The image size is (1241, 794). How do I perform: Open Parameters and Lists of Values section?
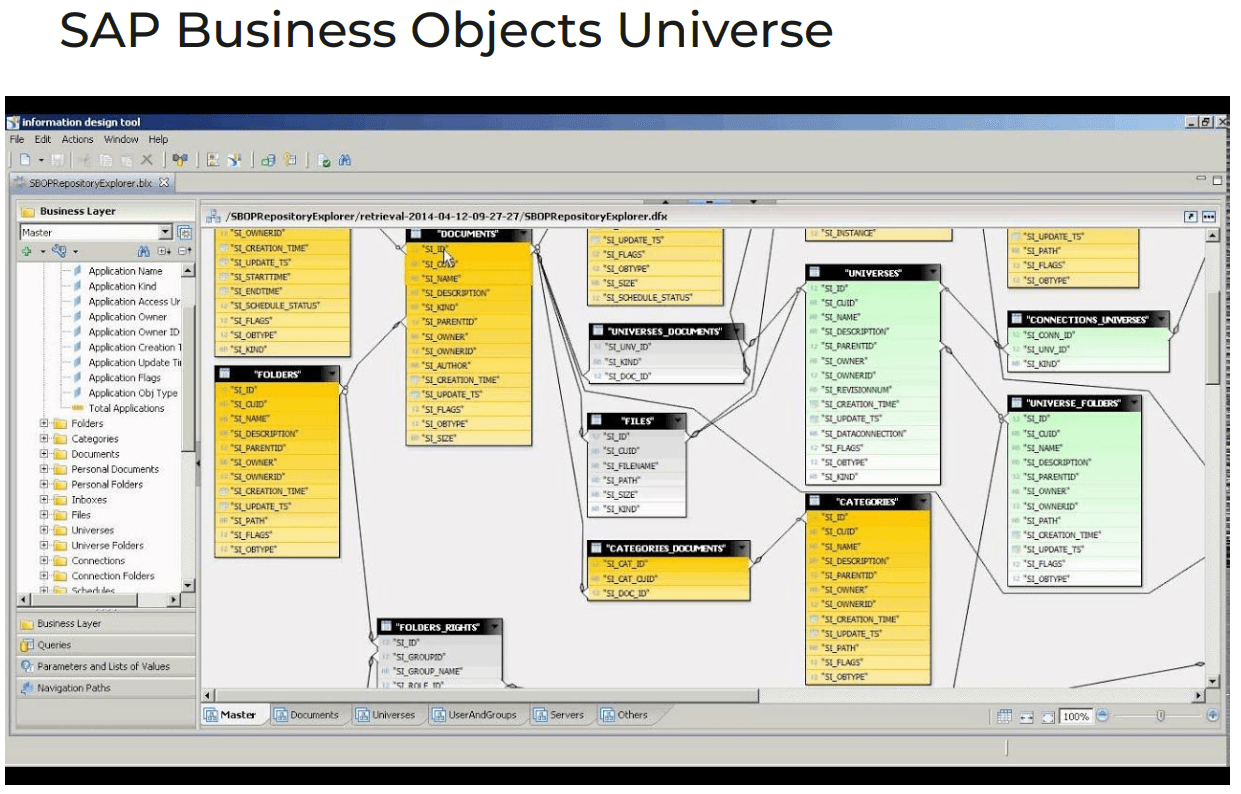(106, 666)
